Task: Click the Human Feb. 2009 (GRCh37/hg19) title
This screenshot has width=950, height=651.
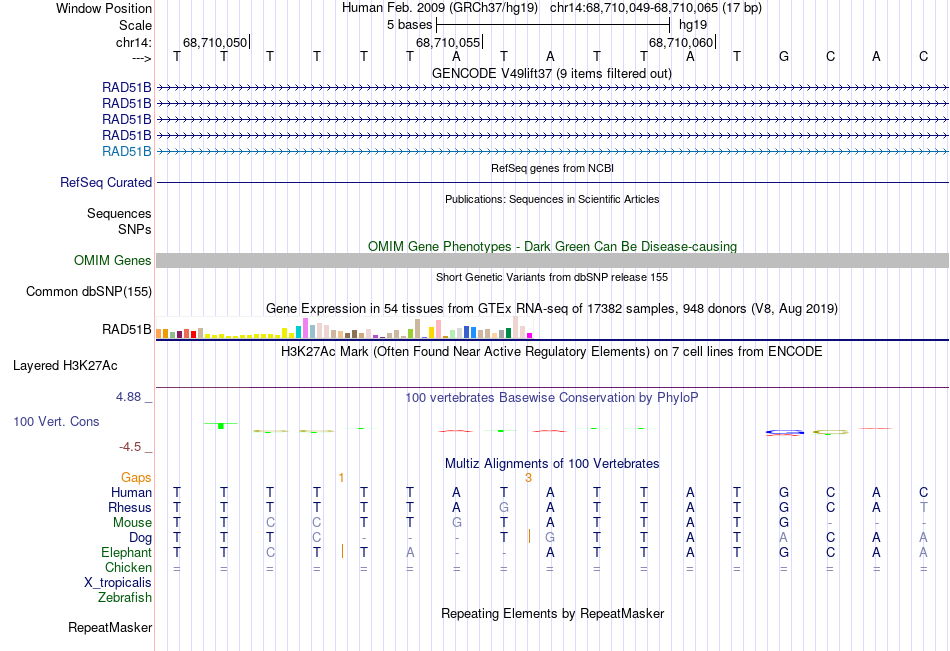Action: 440,8
